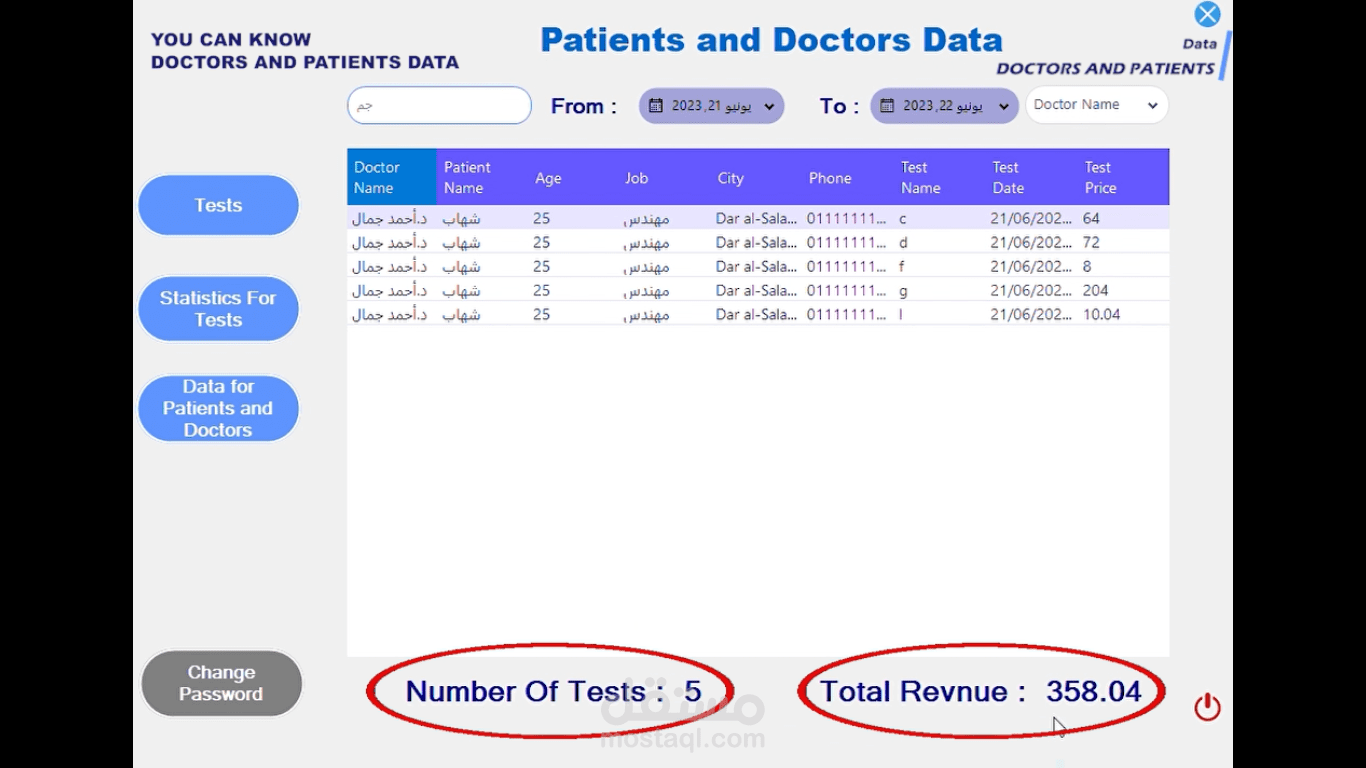The image size is (1366, 768).
Task: Click the City column header
Action: point(731,178)
